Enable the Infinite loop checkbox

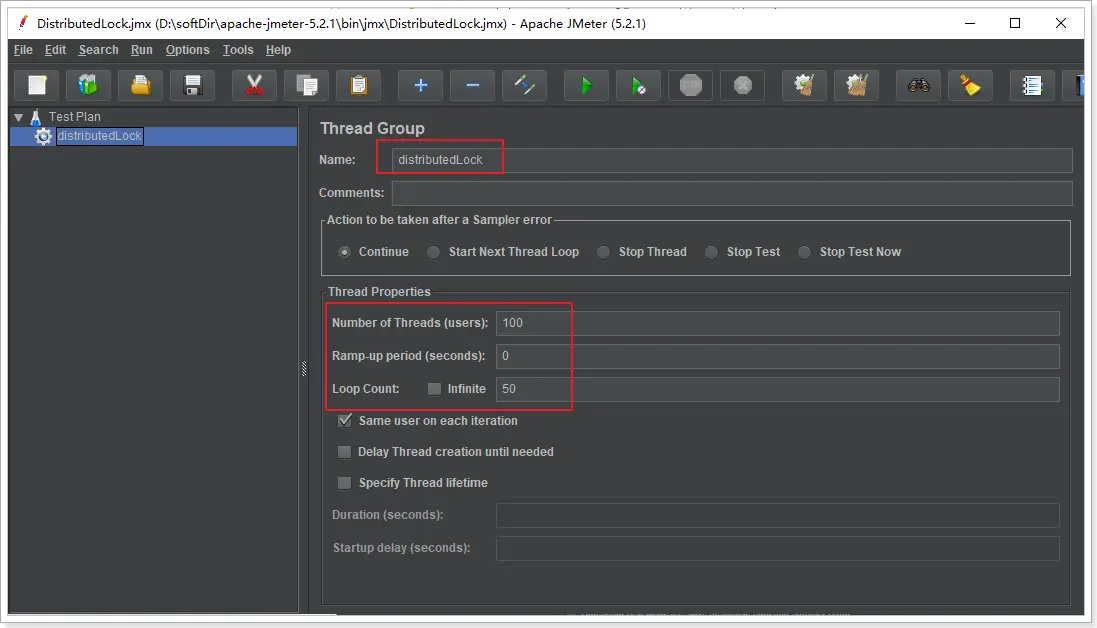(434, 389)
